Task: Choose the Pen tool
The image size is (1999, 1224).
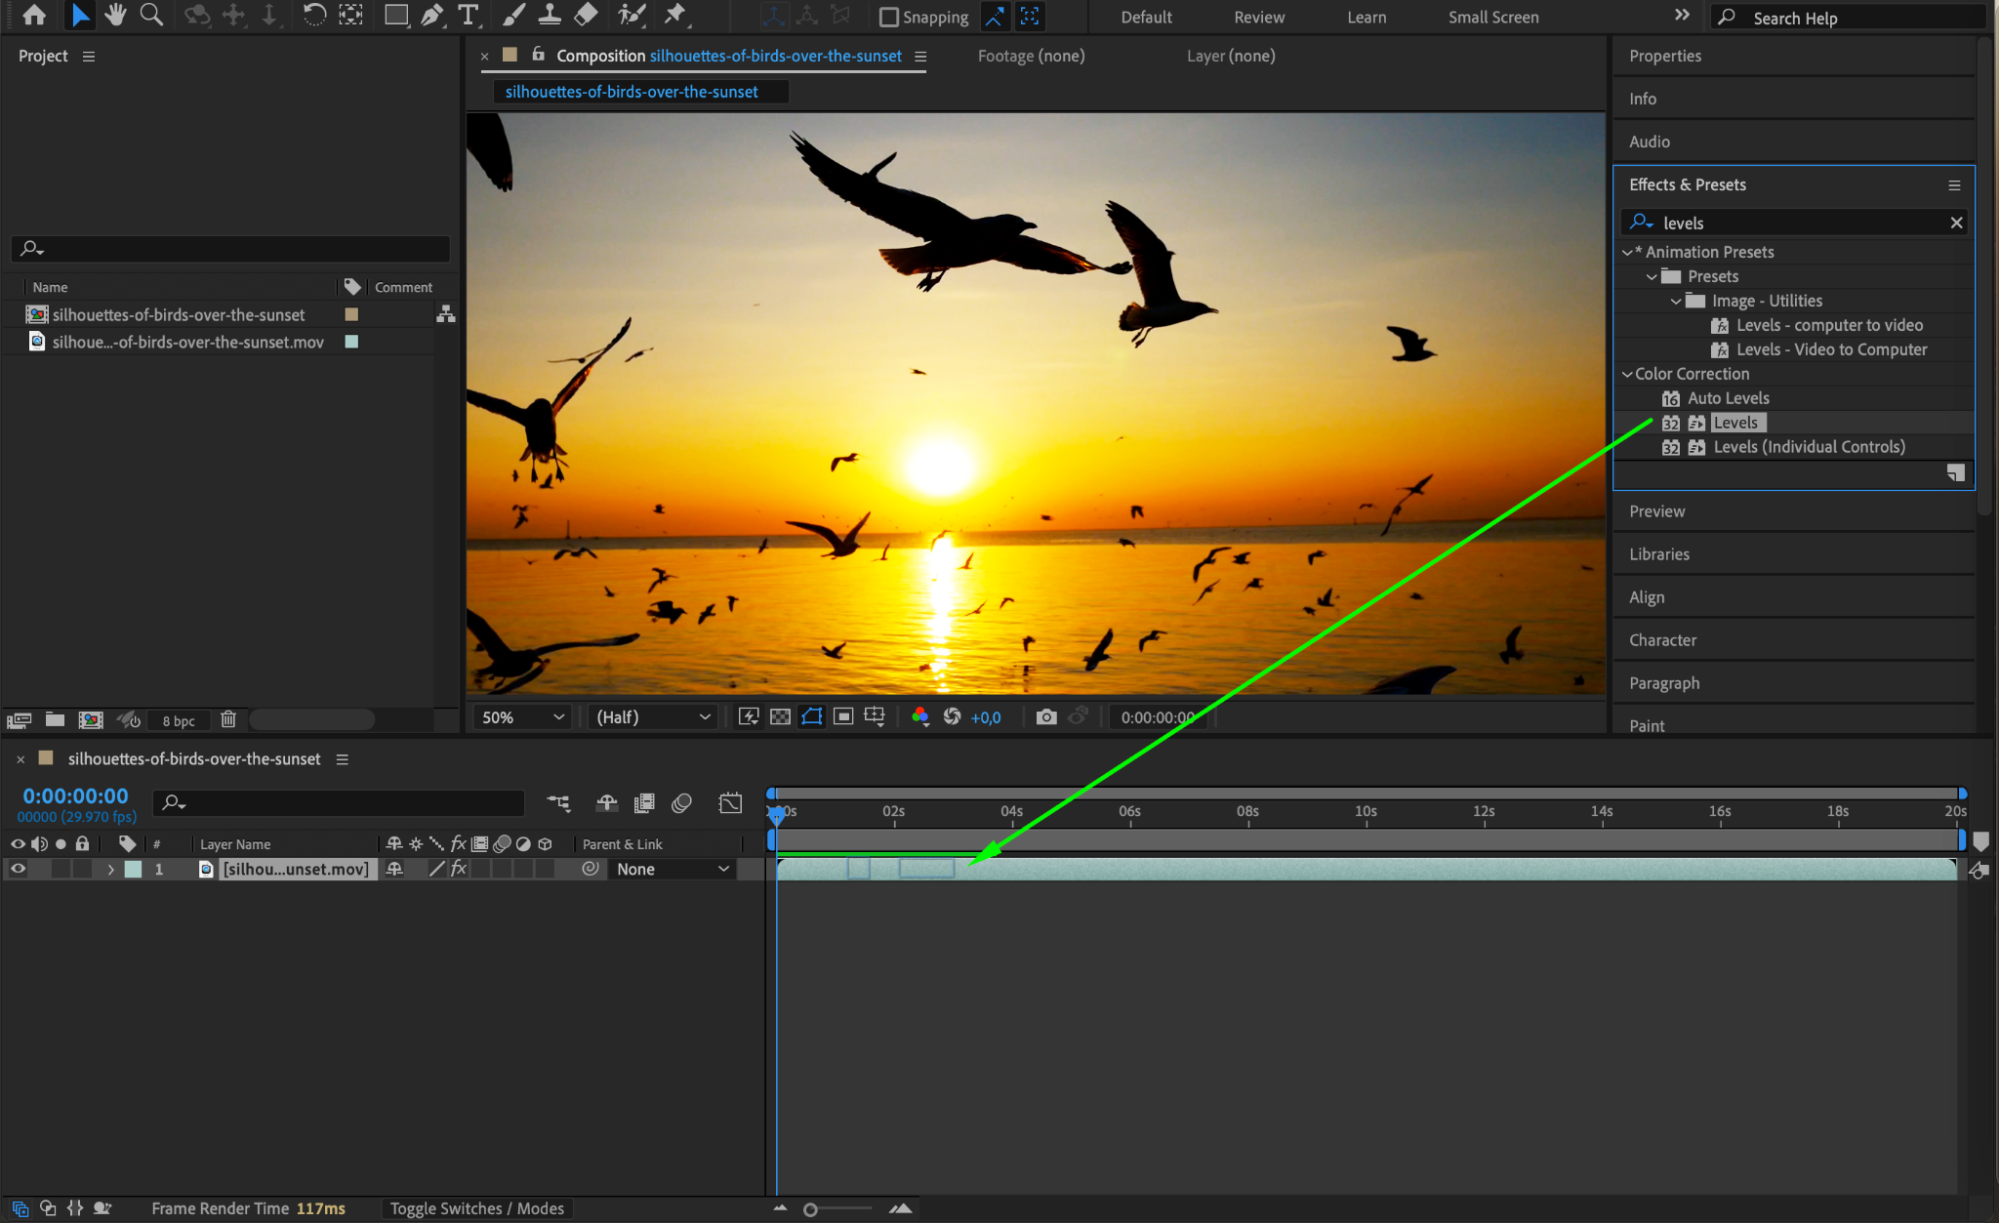Action: (x=432, y=15)
